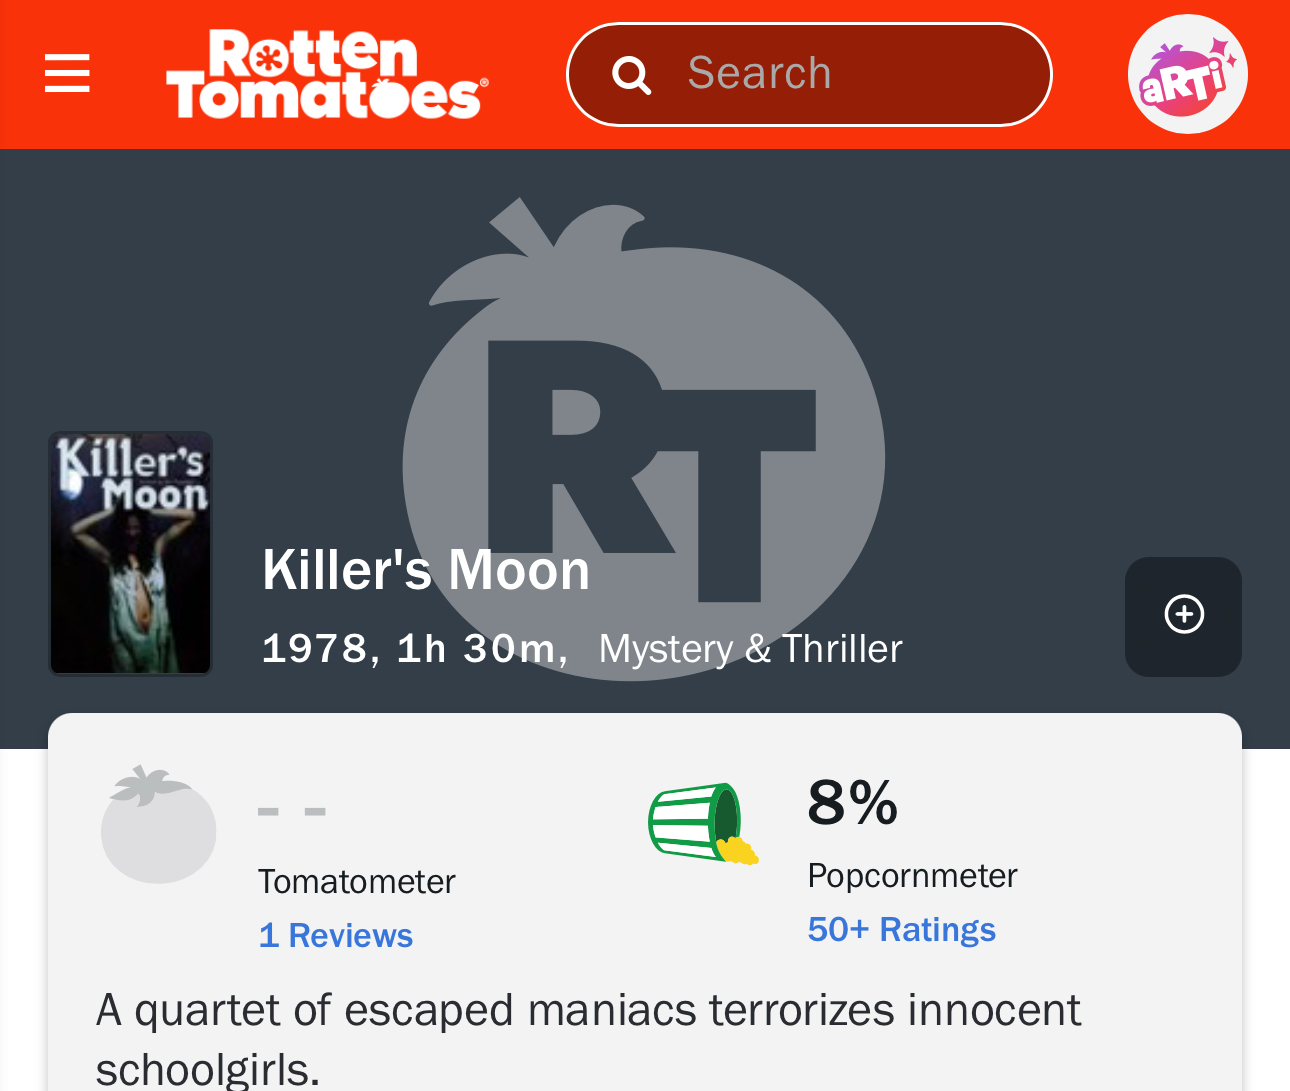The image size is (1290, 1091).
Task: Add Killer's Moon to watchlist
Action: [x=1183, y=615]
